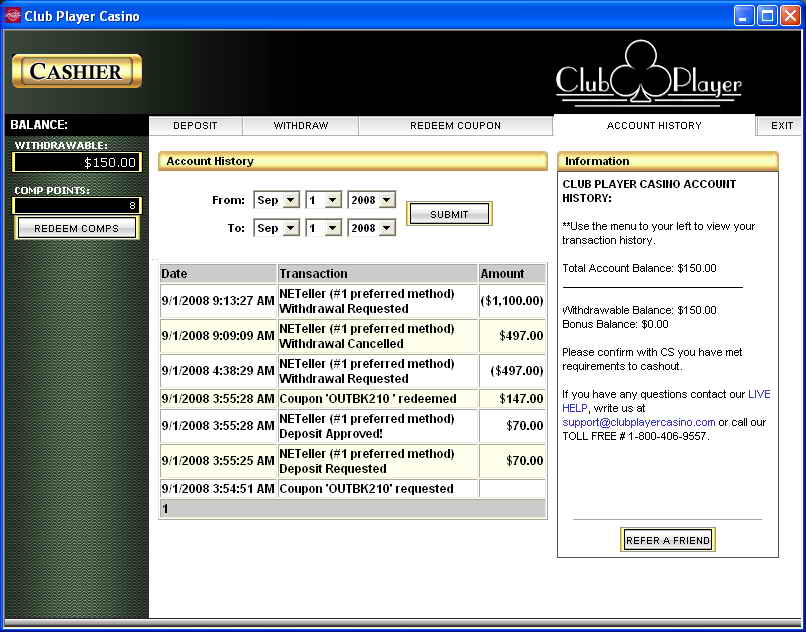Click the Redeem Comps button
806x632 pixels.
[77, 228]
